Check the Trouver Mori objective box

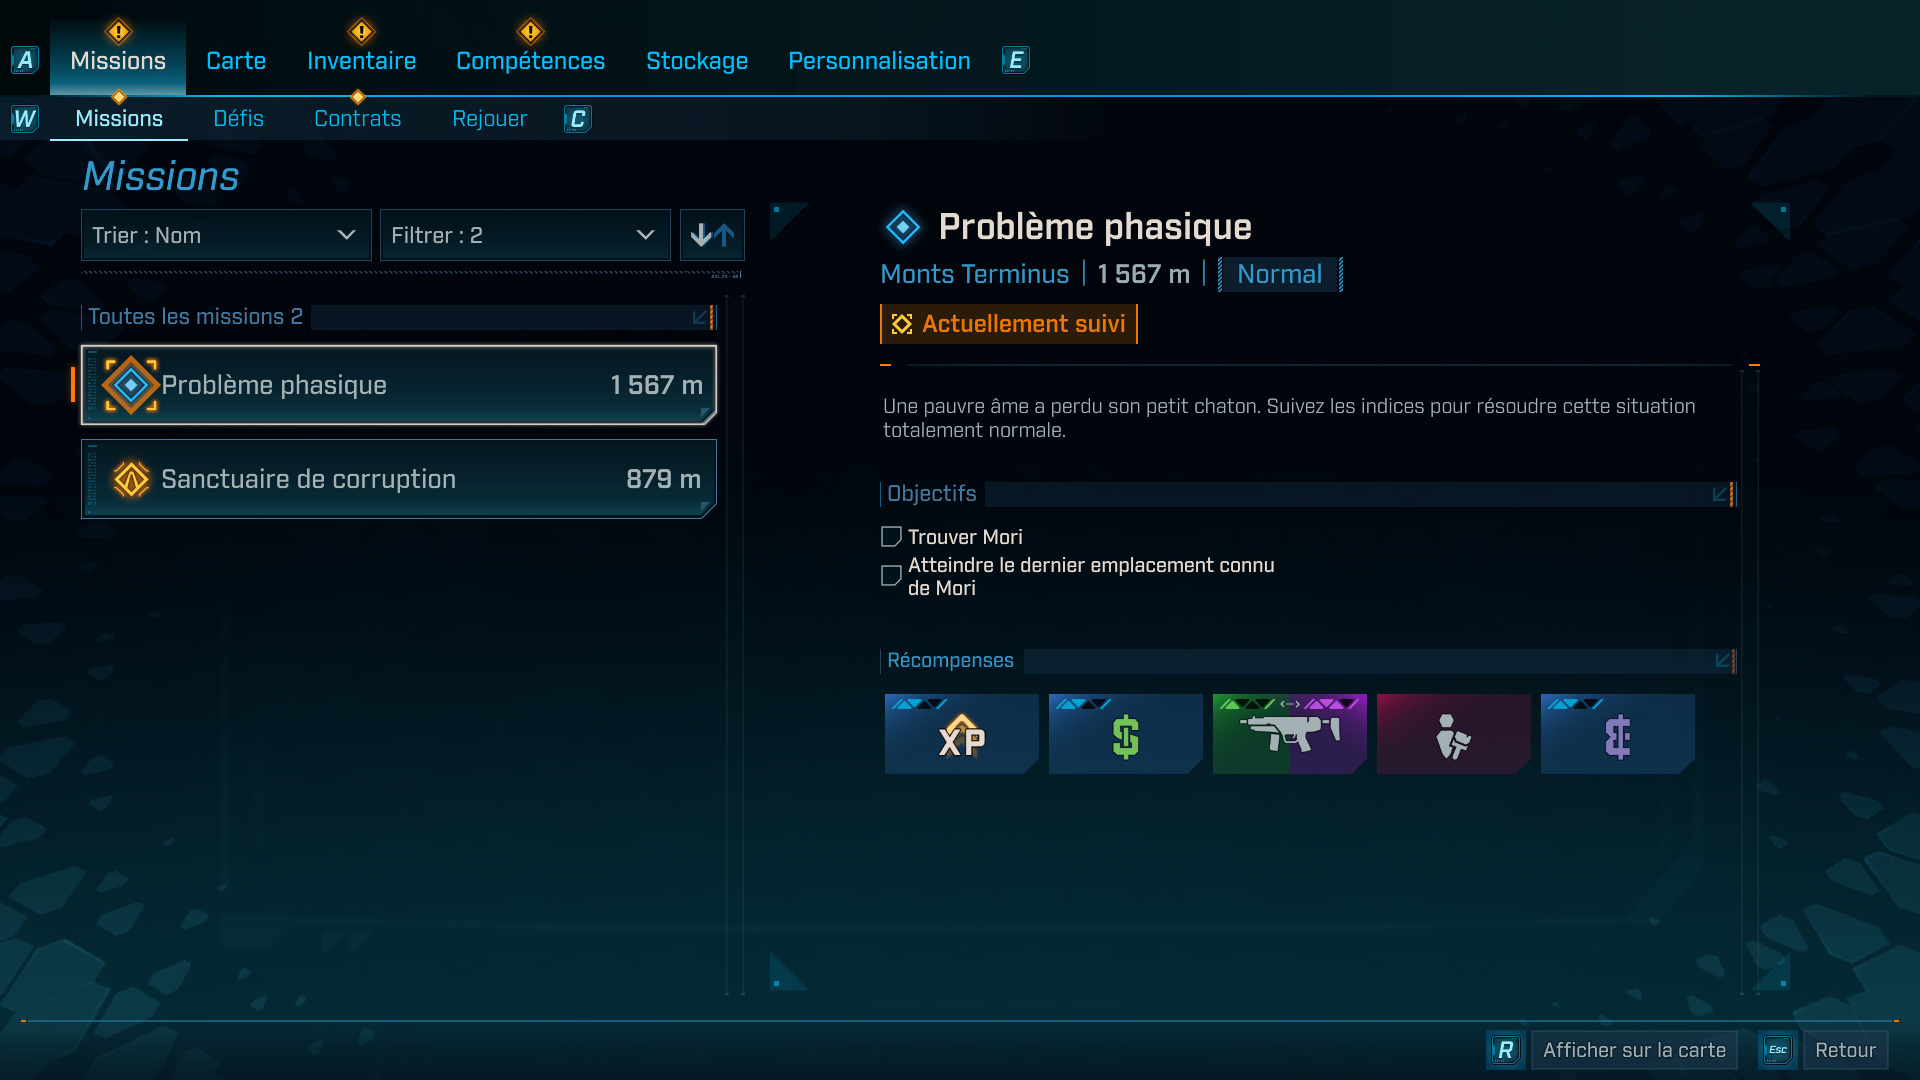[891, 537]
